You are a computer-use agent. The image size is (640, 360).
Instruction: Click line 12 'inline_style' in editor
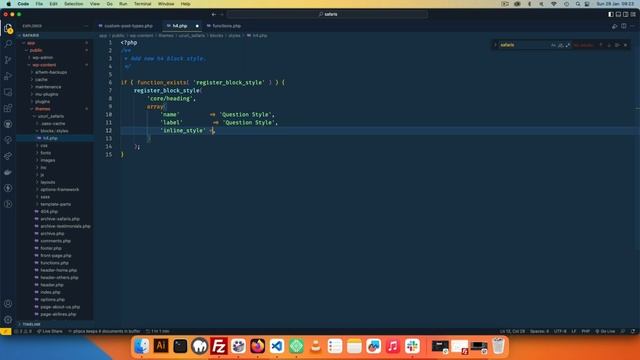(183, 131)
